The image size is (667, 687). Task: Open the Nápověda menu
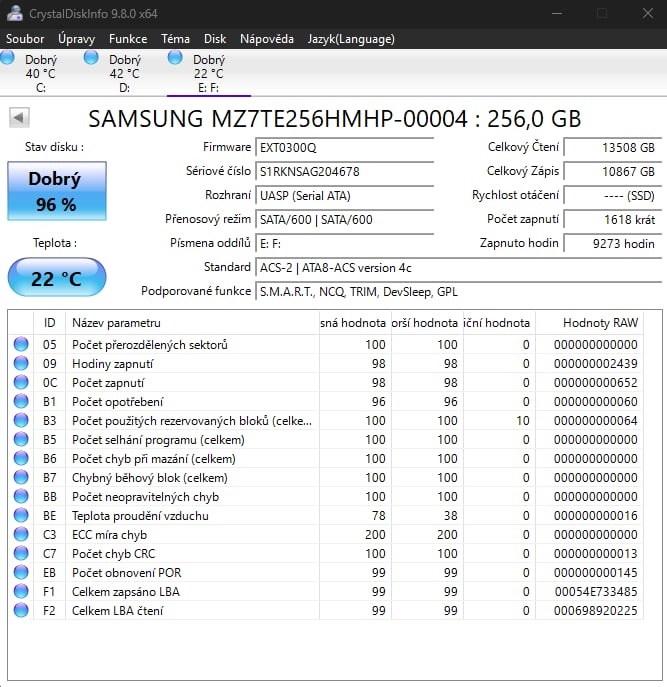[266, 39]
